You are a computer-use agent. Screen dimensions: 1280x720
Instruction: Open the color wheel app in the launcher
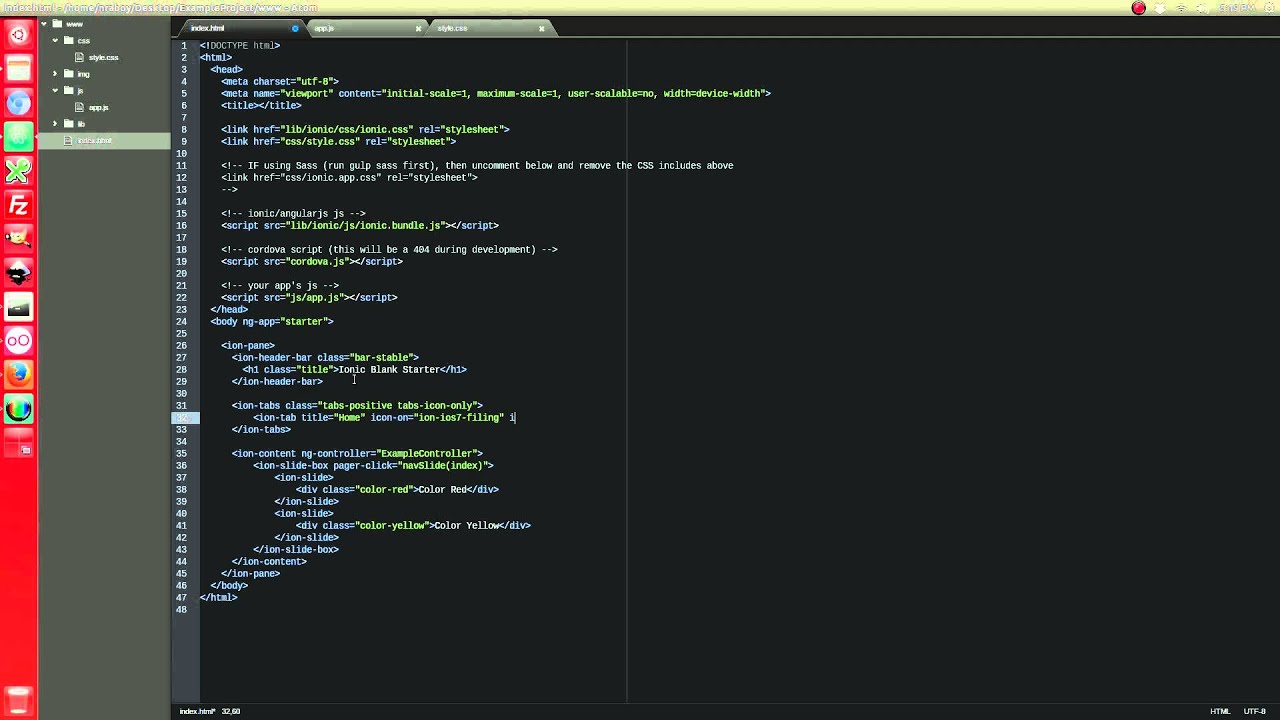18,409
